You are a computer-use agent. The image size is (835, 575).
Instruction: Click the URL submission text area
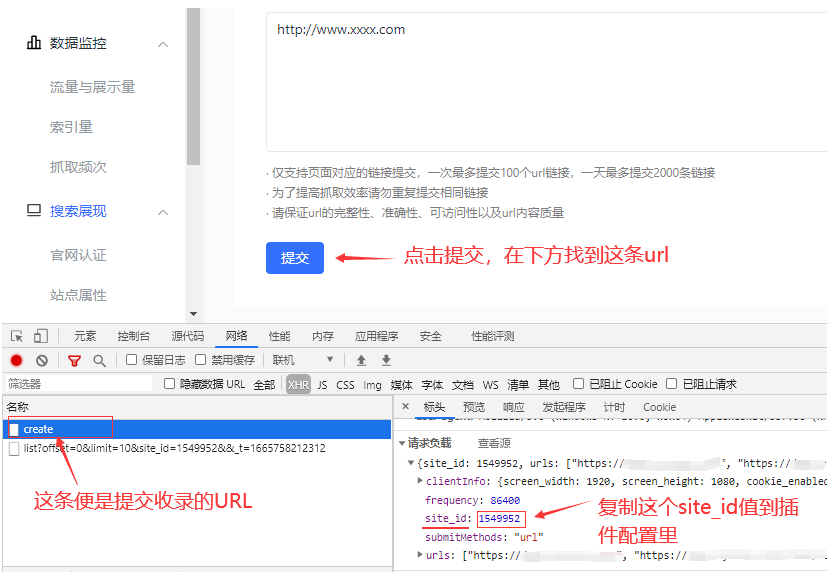[x=547, y=83]
